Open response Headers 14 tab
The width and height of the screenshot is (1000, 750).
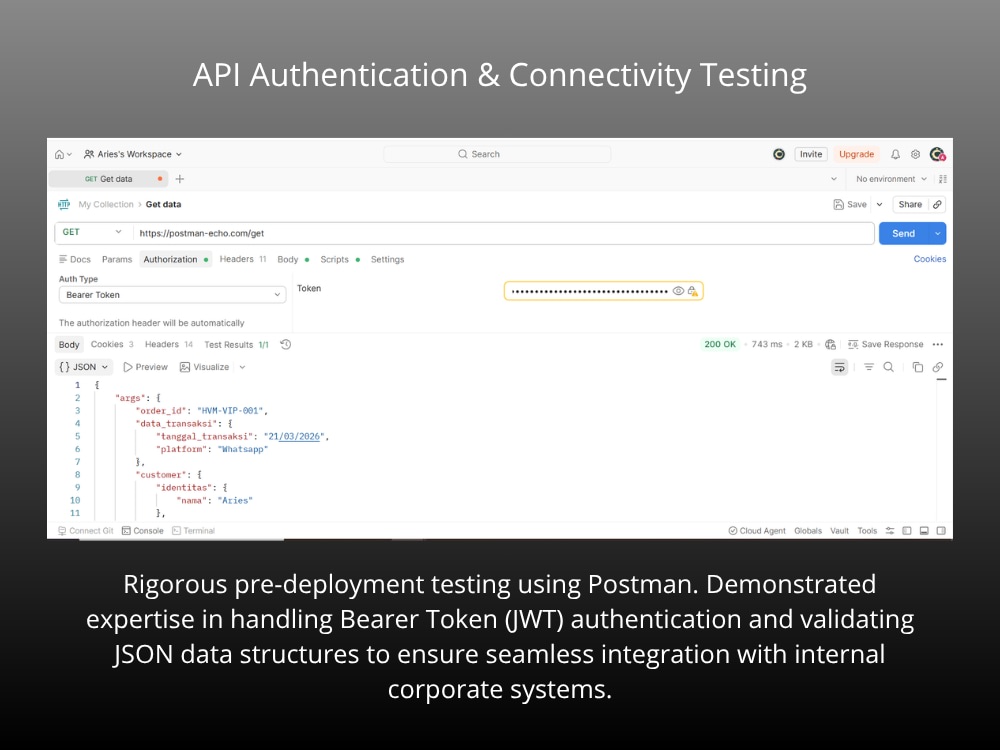[169, 344]
